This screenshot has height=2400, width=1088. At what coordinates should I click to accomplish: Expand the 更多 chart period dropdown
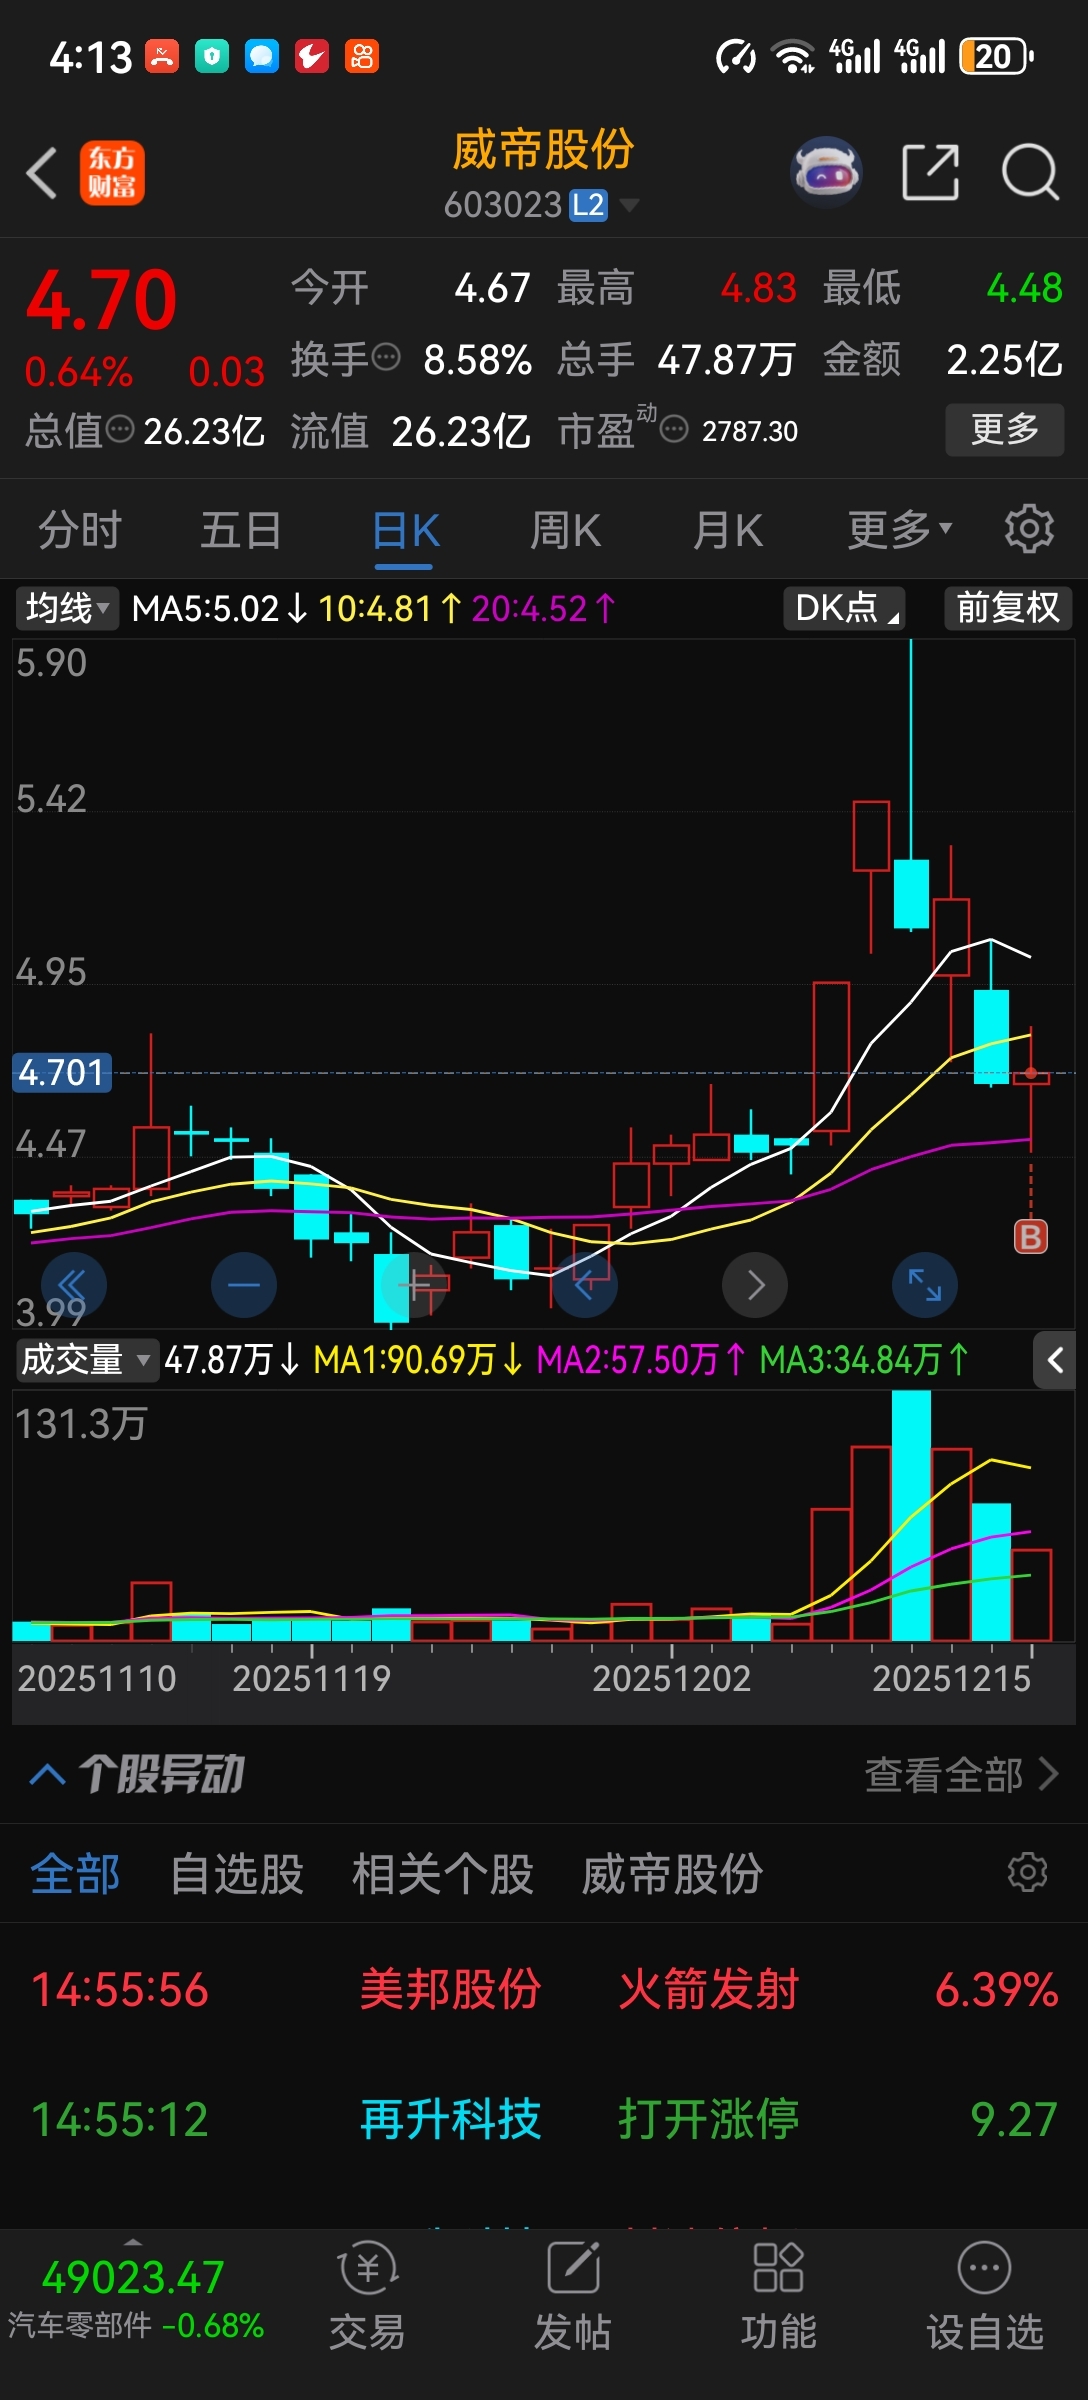coord(900,529)
